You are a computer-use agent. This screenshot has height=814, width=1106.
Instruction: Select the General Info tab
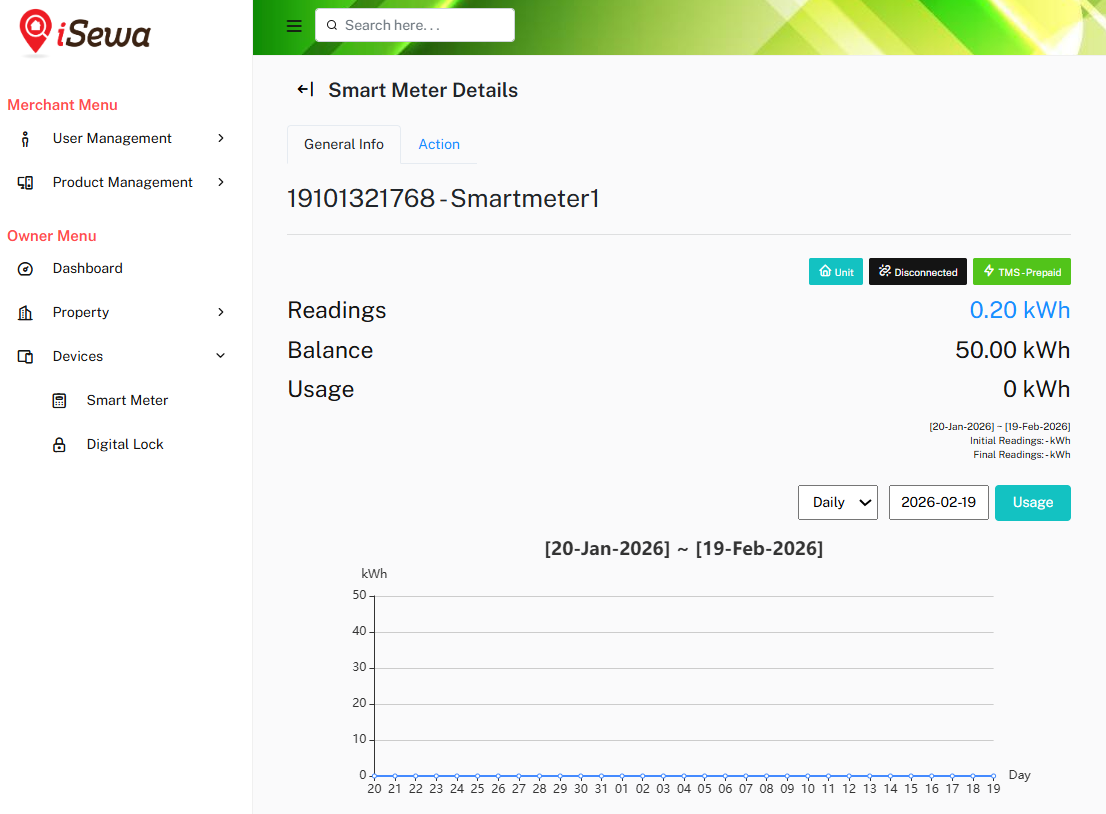pyautogui.click(x=344, y=145)
